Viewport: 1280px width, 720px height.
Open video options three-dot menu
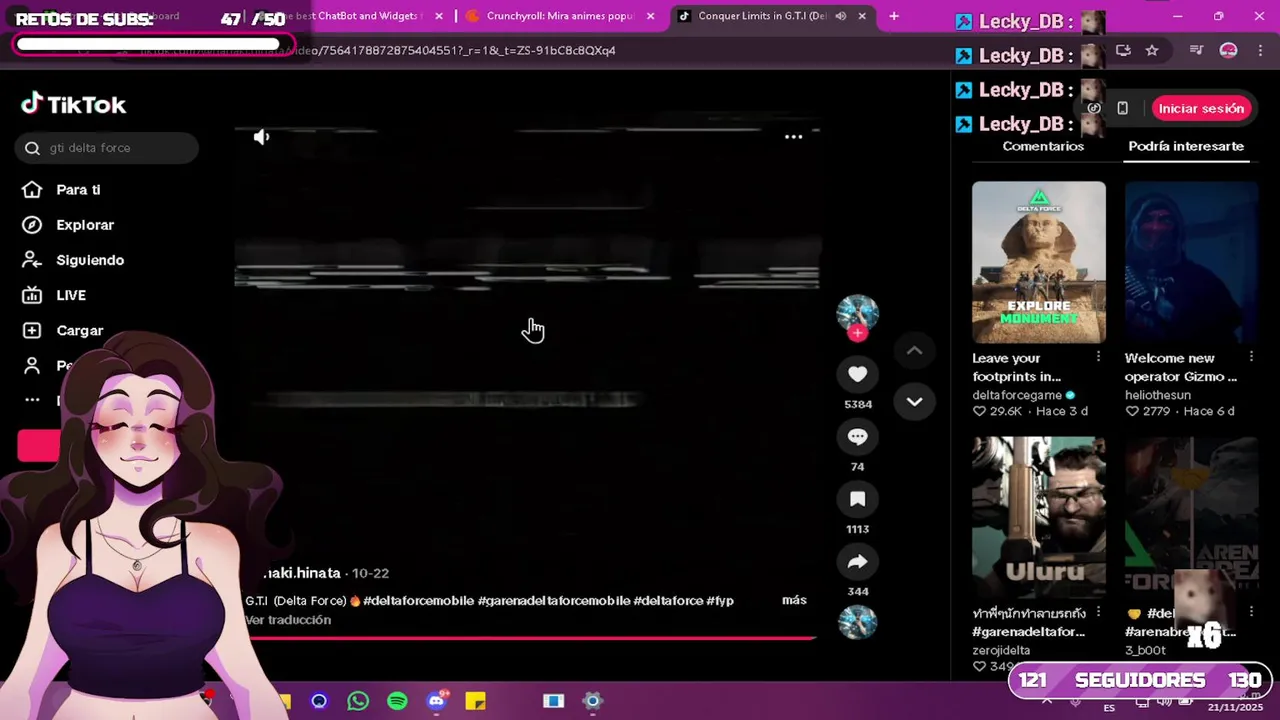(x=793, y=137)
